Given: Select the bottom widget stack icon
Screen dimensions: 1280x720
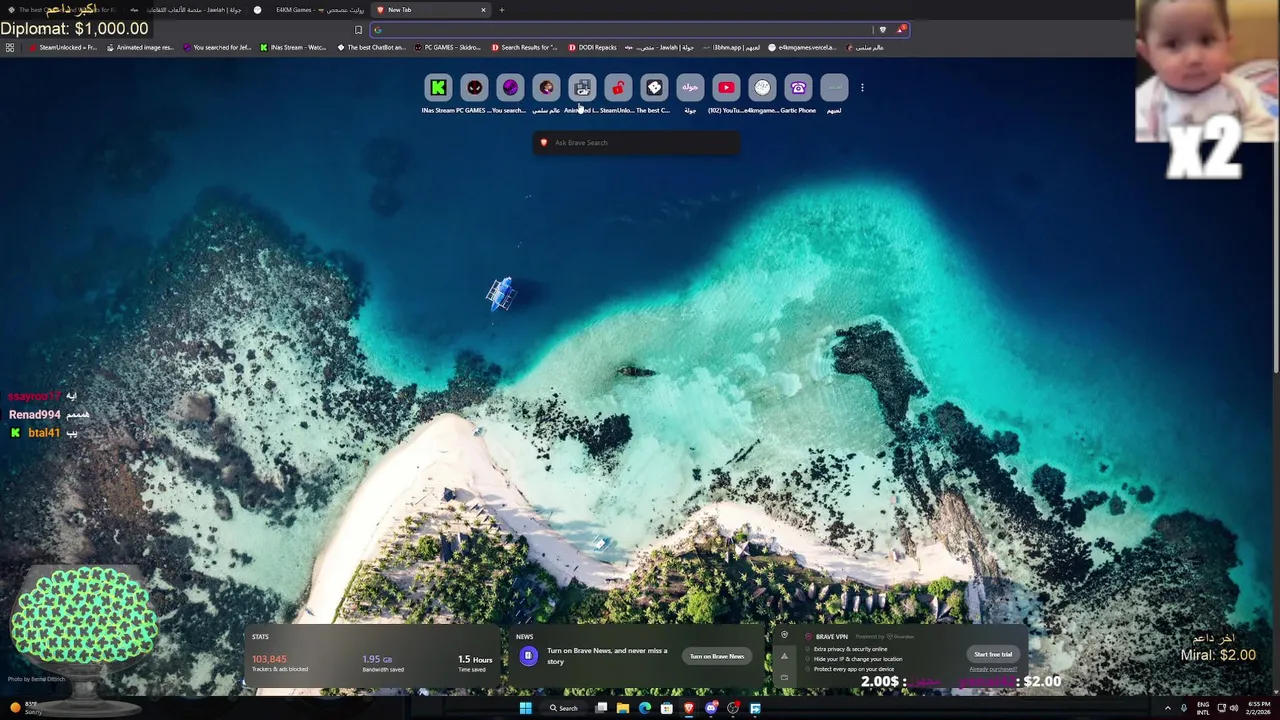Looking at the screenshot, I should point(784,677).
